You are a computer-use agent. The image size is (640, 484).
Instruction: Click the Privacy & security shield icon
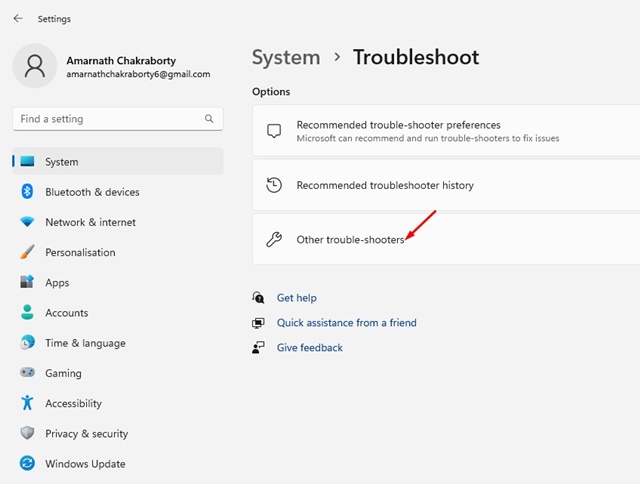(27, 434)
